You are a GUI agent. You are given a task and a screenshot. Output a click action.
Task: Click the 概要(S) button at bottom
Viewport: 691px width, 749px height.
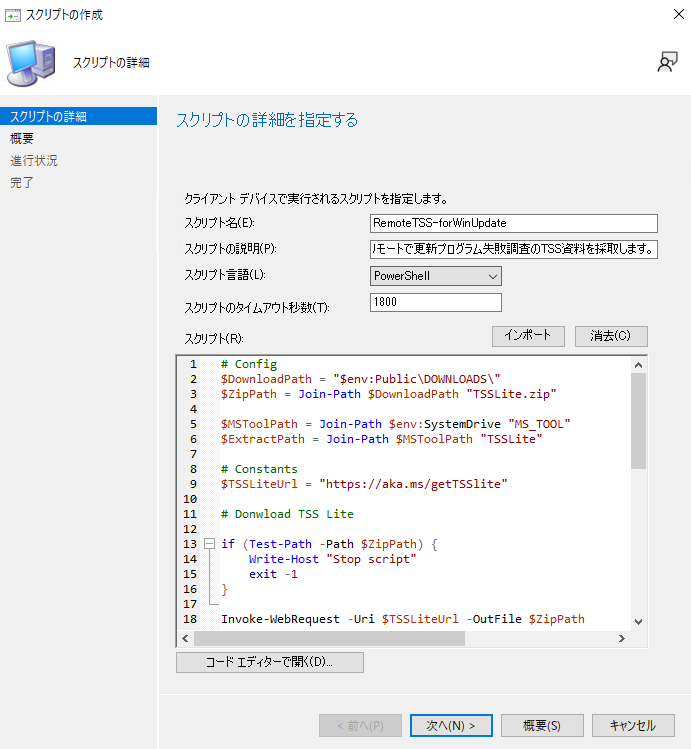pyautogui.click(x=542, y=725)
